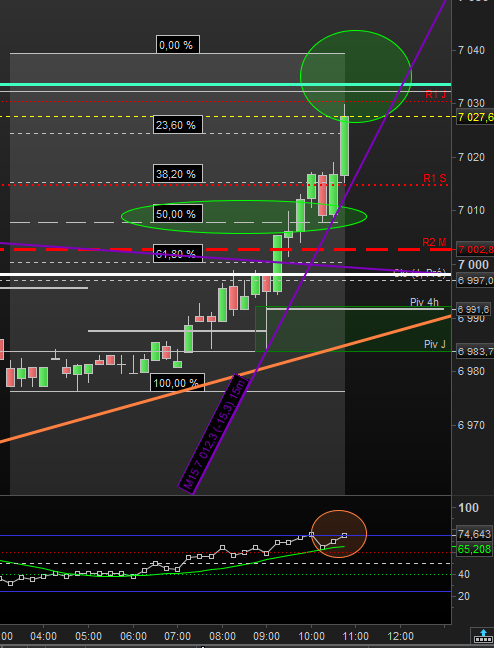The image size is (494, 648).
Task: Select the 61,80 % Fibonacci level label
Action: coord(178,253)
